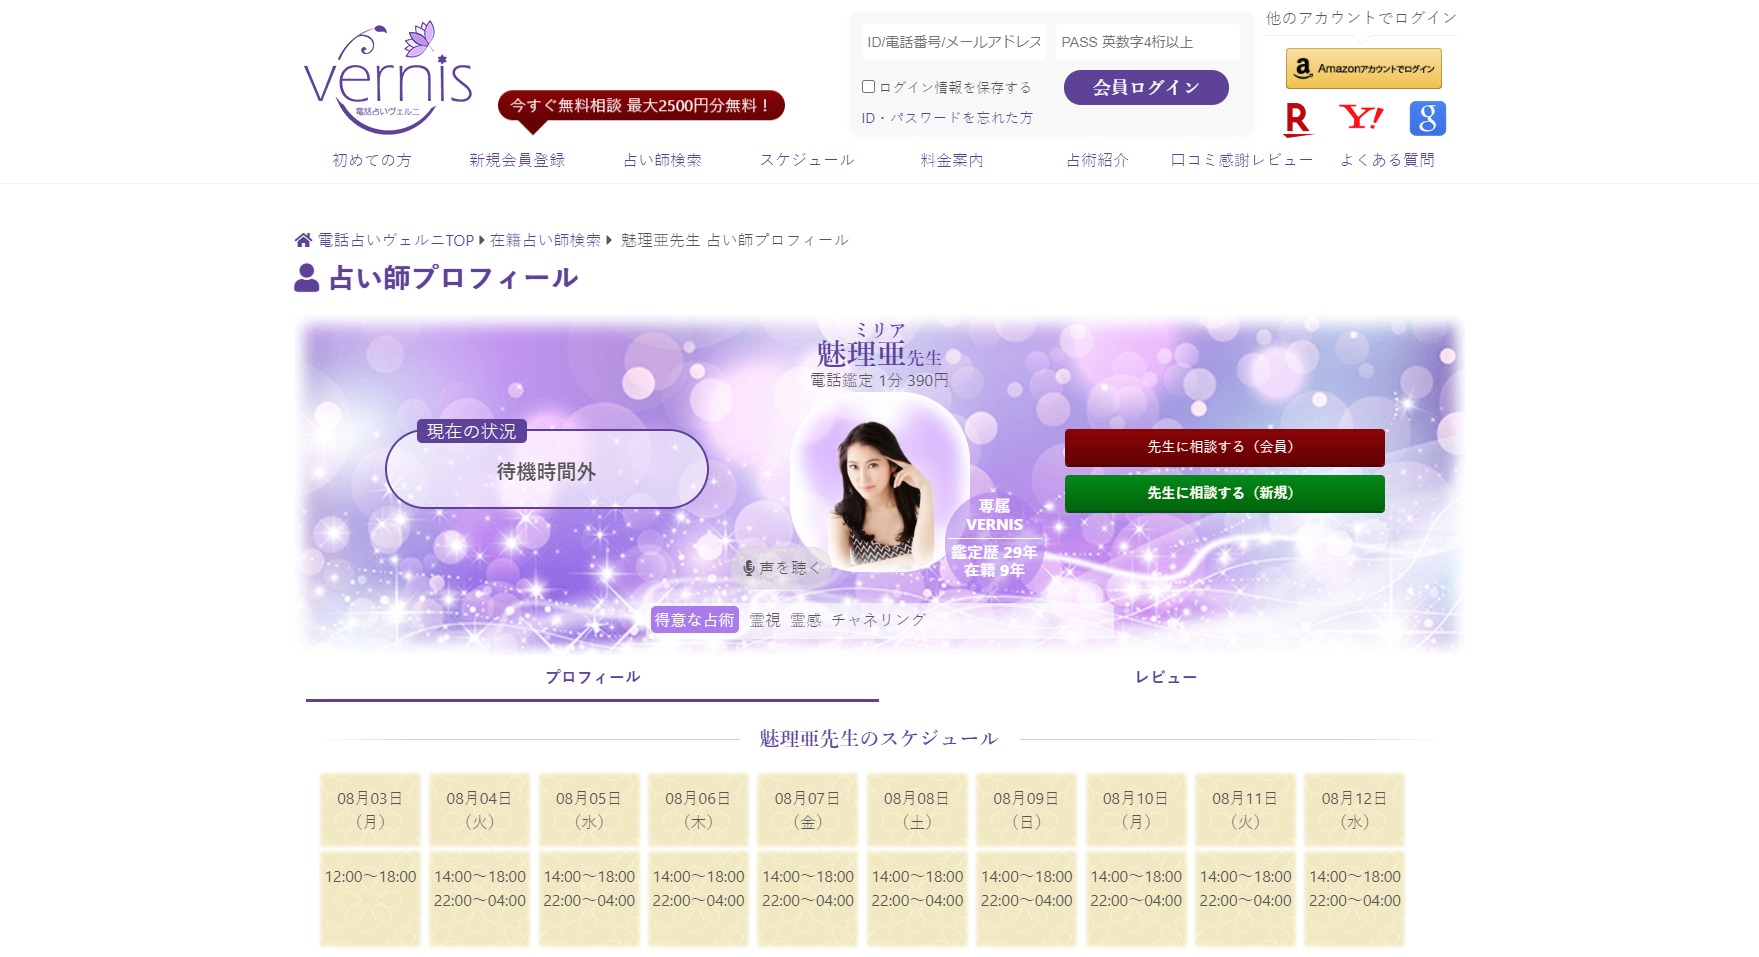This screenshot has height=957, width=1759.
Task: Toggle ログイン情報を保存する checkbox
Action: point(868,87)
